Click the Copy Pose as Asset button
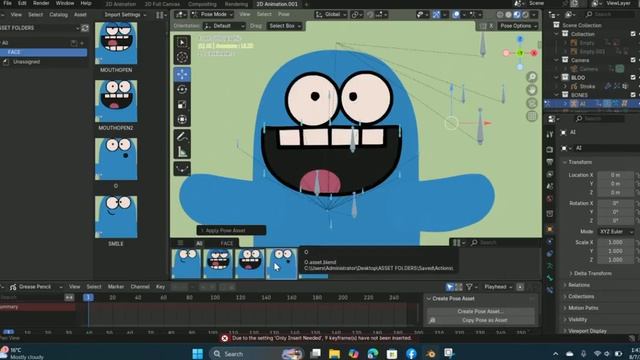The height and width of the screenshot is (360, 640). tap(480, 320)
